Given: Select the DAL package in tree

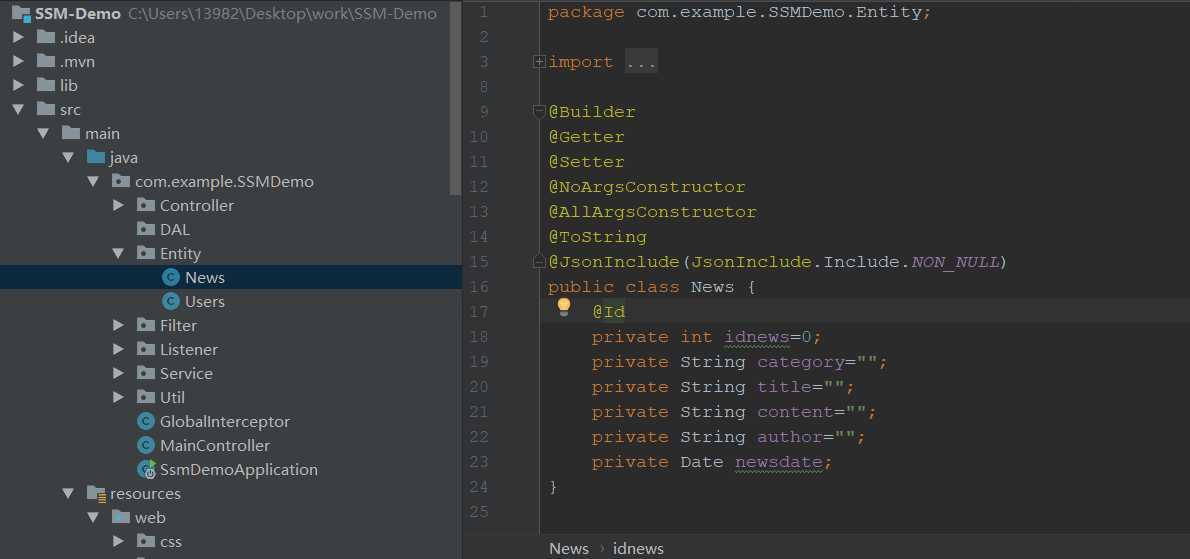Looking at the screenshot, I should (174, 229).
